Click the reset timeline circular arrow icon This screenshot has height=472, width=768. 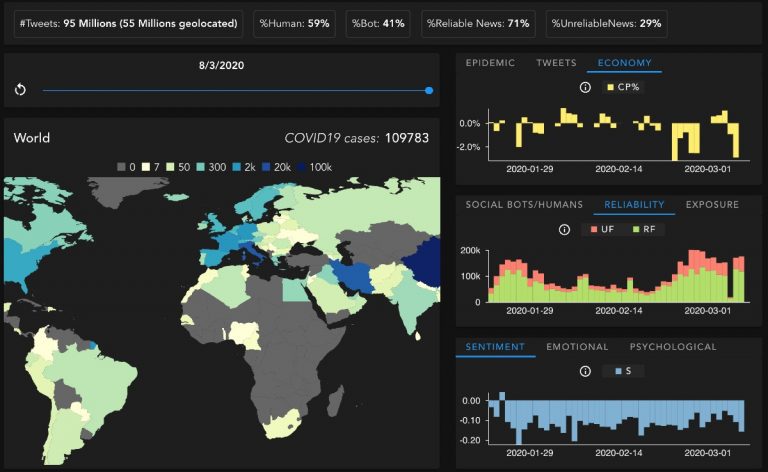pyautogui.click(x=20, y=90)
